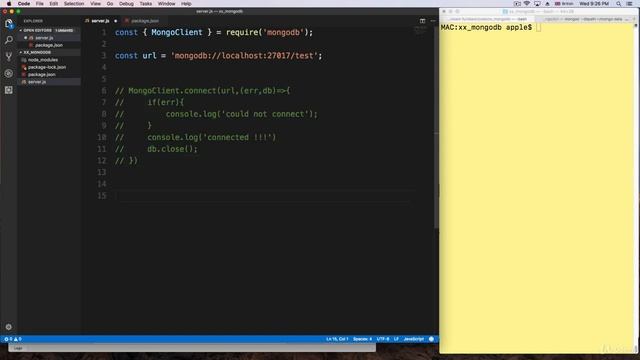Open the Apple menu
This screenshot has width=640, height=360.
click(x=9, y=4)
